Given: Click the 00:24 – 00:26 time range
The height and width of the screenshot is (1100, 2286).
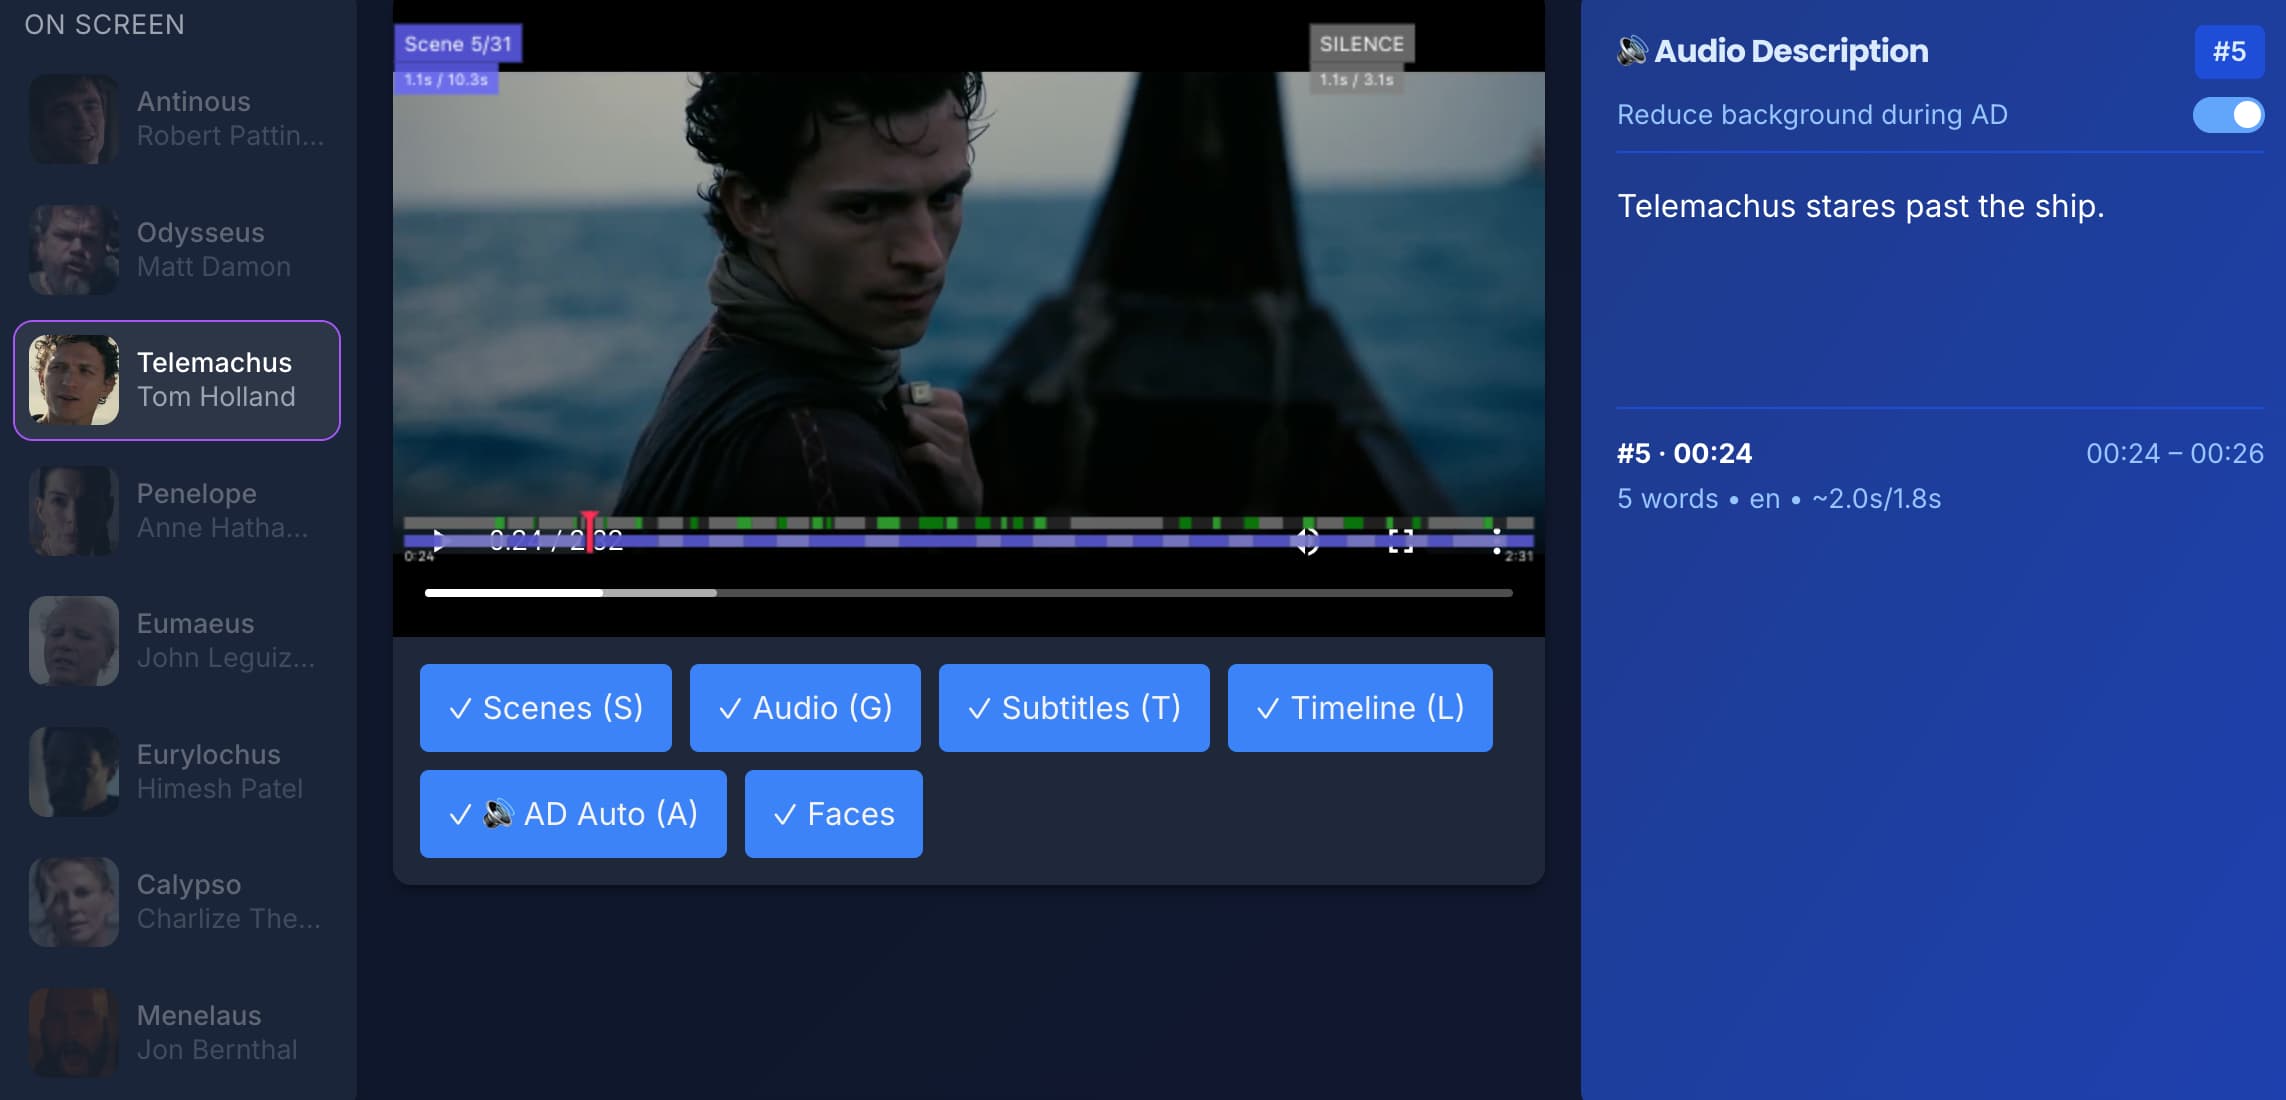Looking at the screenshot, I should click(x=2174, y=454).
